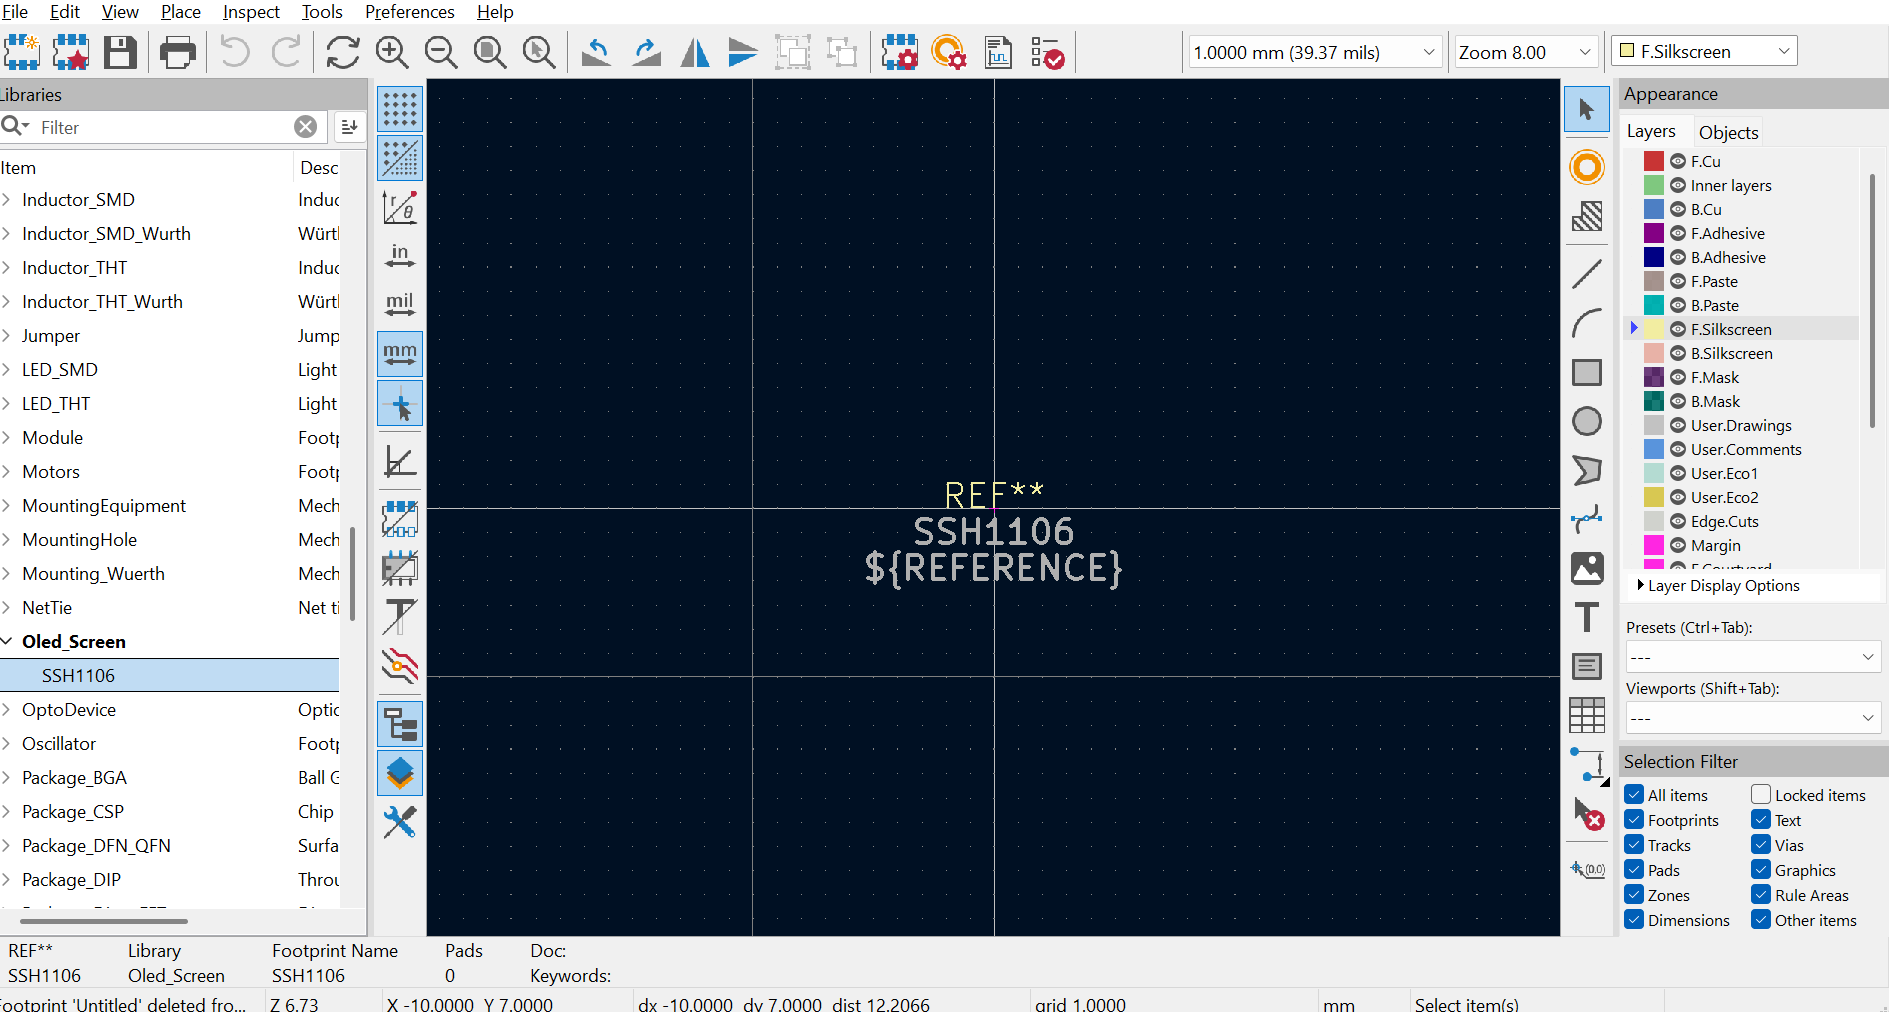The width and height of the screenshot is (1889, 1012).
Task: Toggle visibility of the Edge.Cuts layer
Action: point(1678,521)
